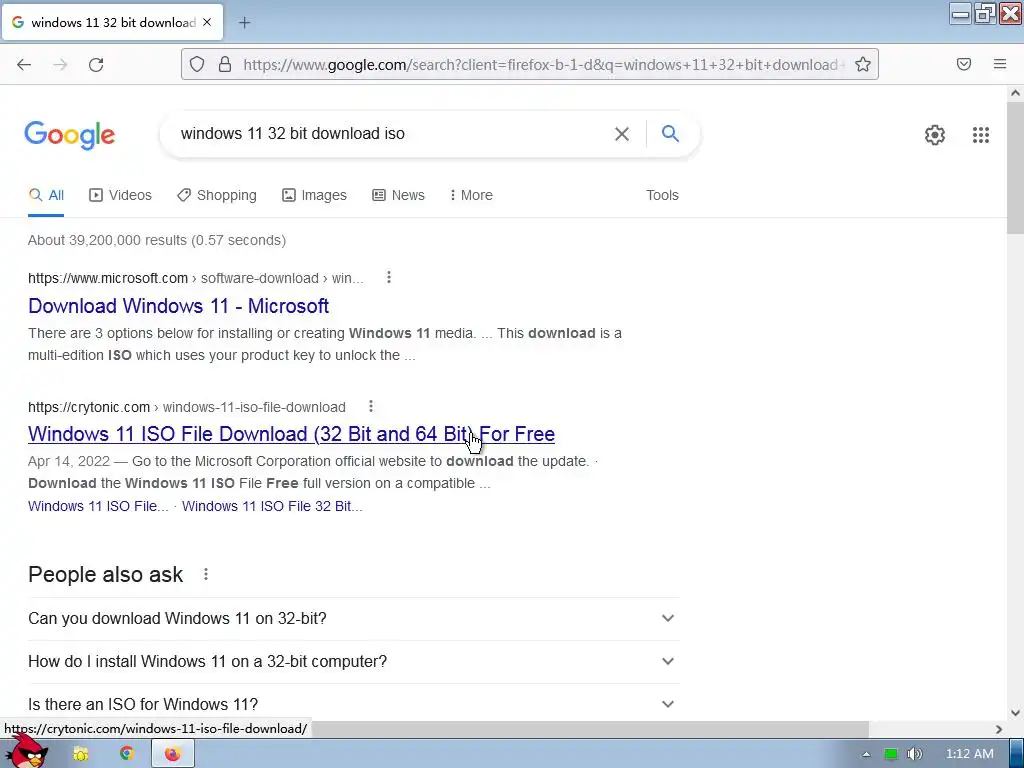Click the vertical scrollbar thumb
This screenshot has width=1024, height=768.
1015,168
